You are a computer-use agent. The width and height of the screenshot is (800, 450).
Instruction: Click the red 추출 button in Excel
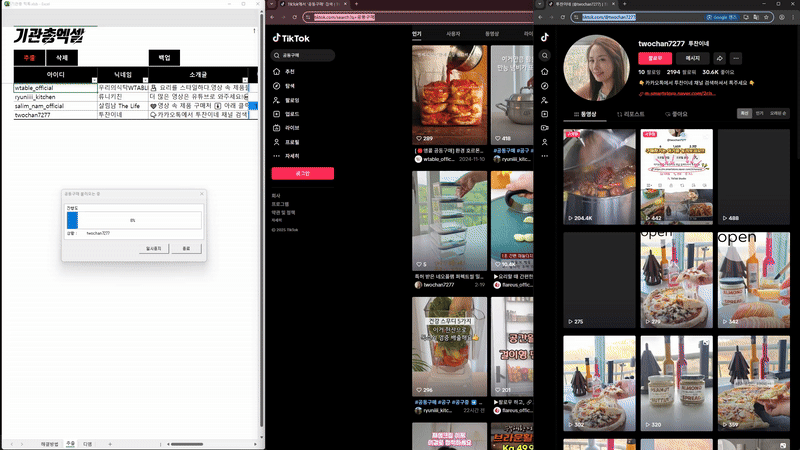point(29,58)
